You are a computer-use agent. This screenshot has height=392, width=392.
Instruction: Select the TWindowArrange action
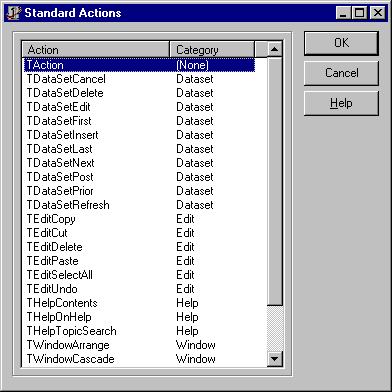[139, 345]
